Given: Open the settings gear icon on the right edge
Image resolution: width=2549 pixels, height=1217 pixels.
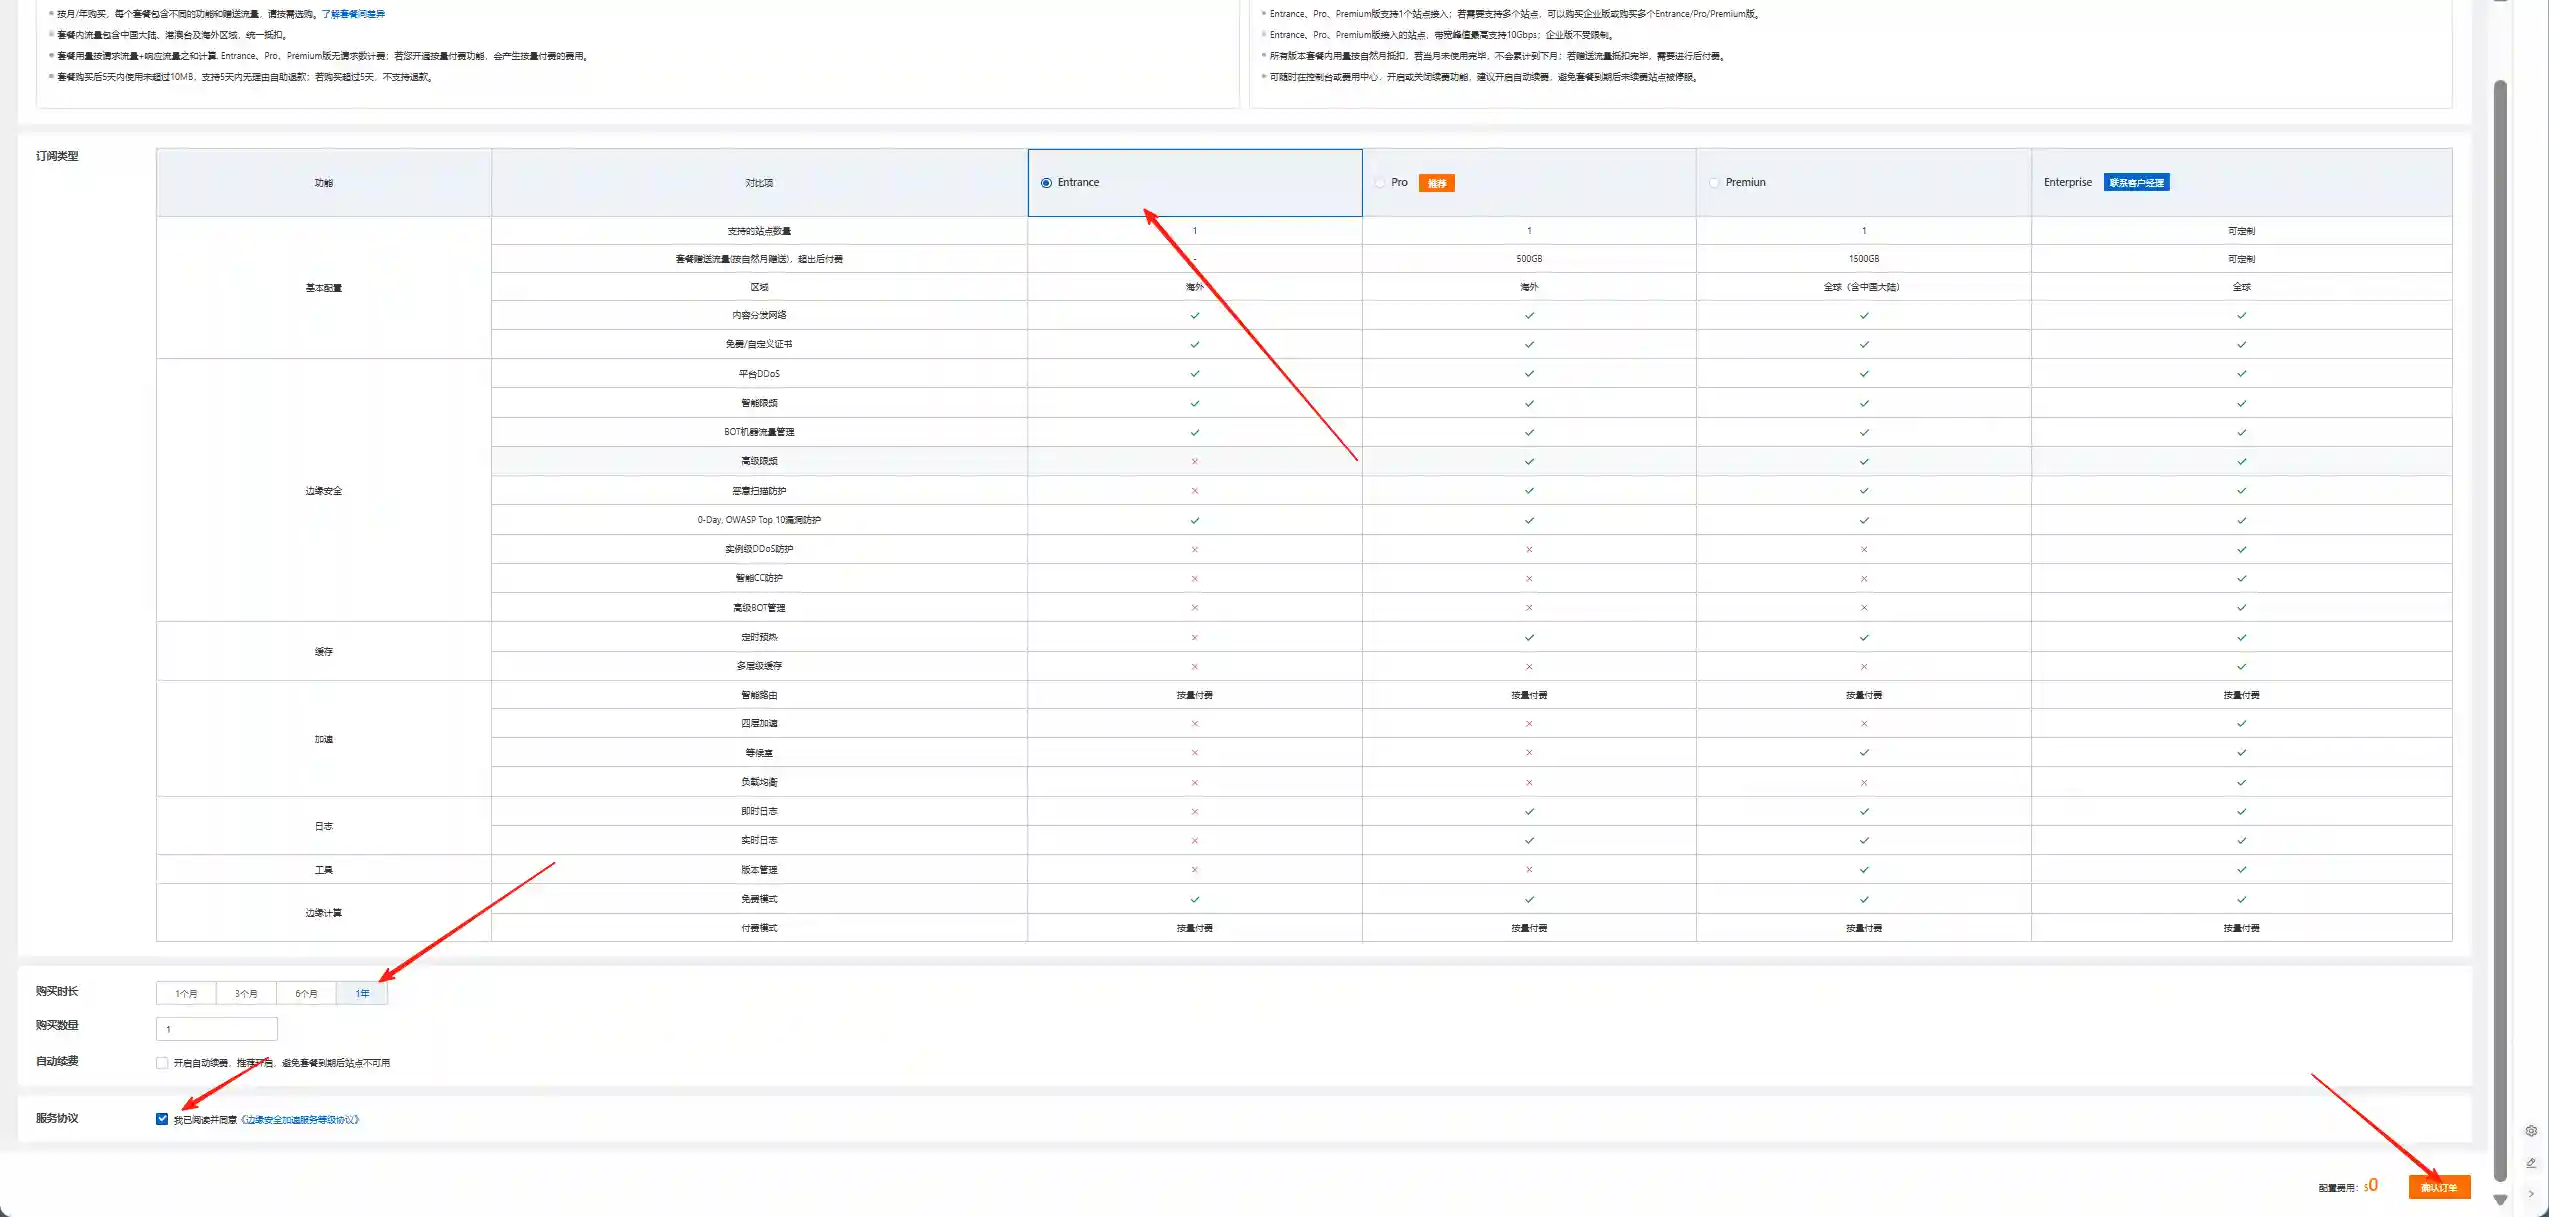Looking at the screenshot, I should [x=2531, y=1130].
